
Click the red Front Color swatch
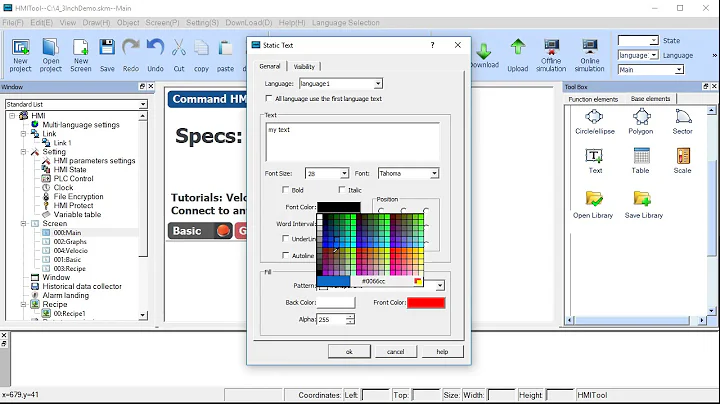(426, 303)
